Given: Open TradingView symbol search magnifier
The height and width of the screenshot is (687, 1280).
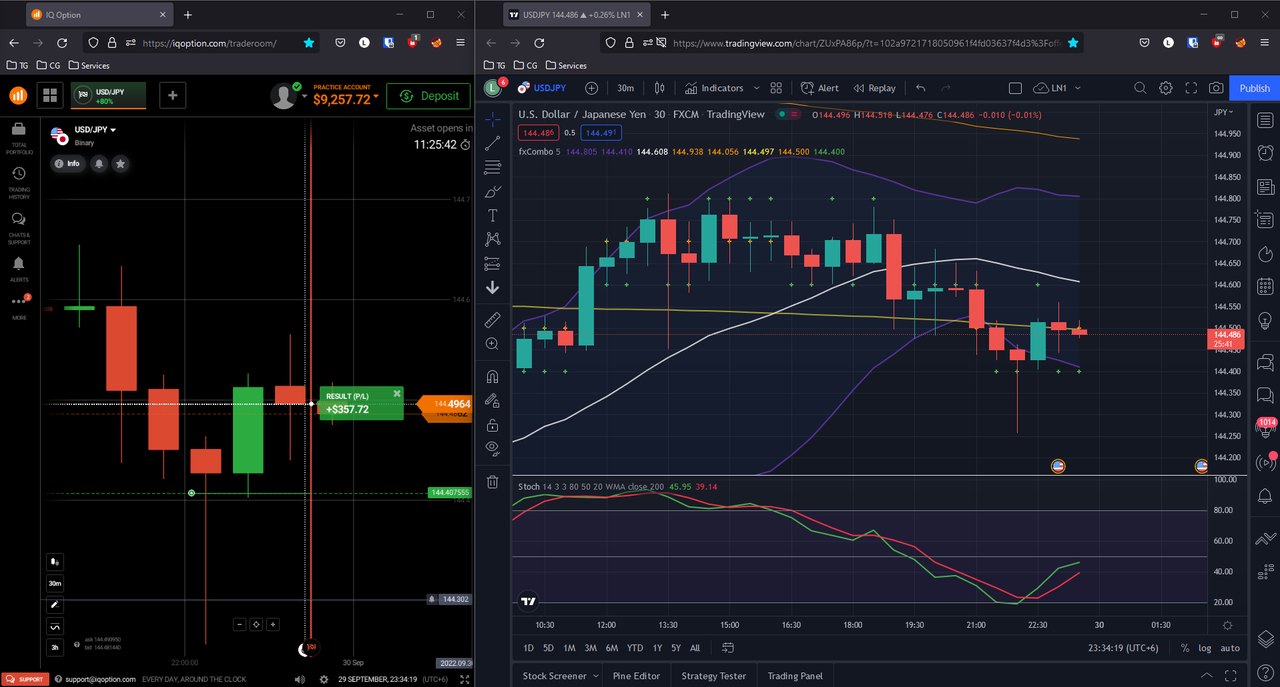Looking at the screenshot, I should [1140, 88].
